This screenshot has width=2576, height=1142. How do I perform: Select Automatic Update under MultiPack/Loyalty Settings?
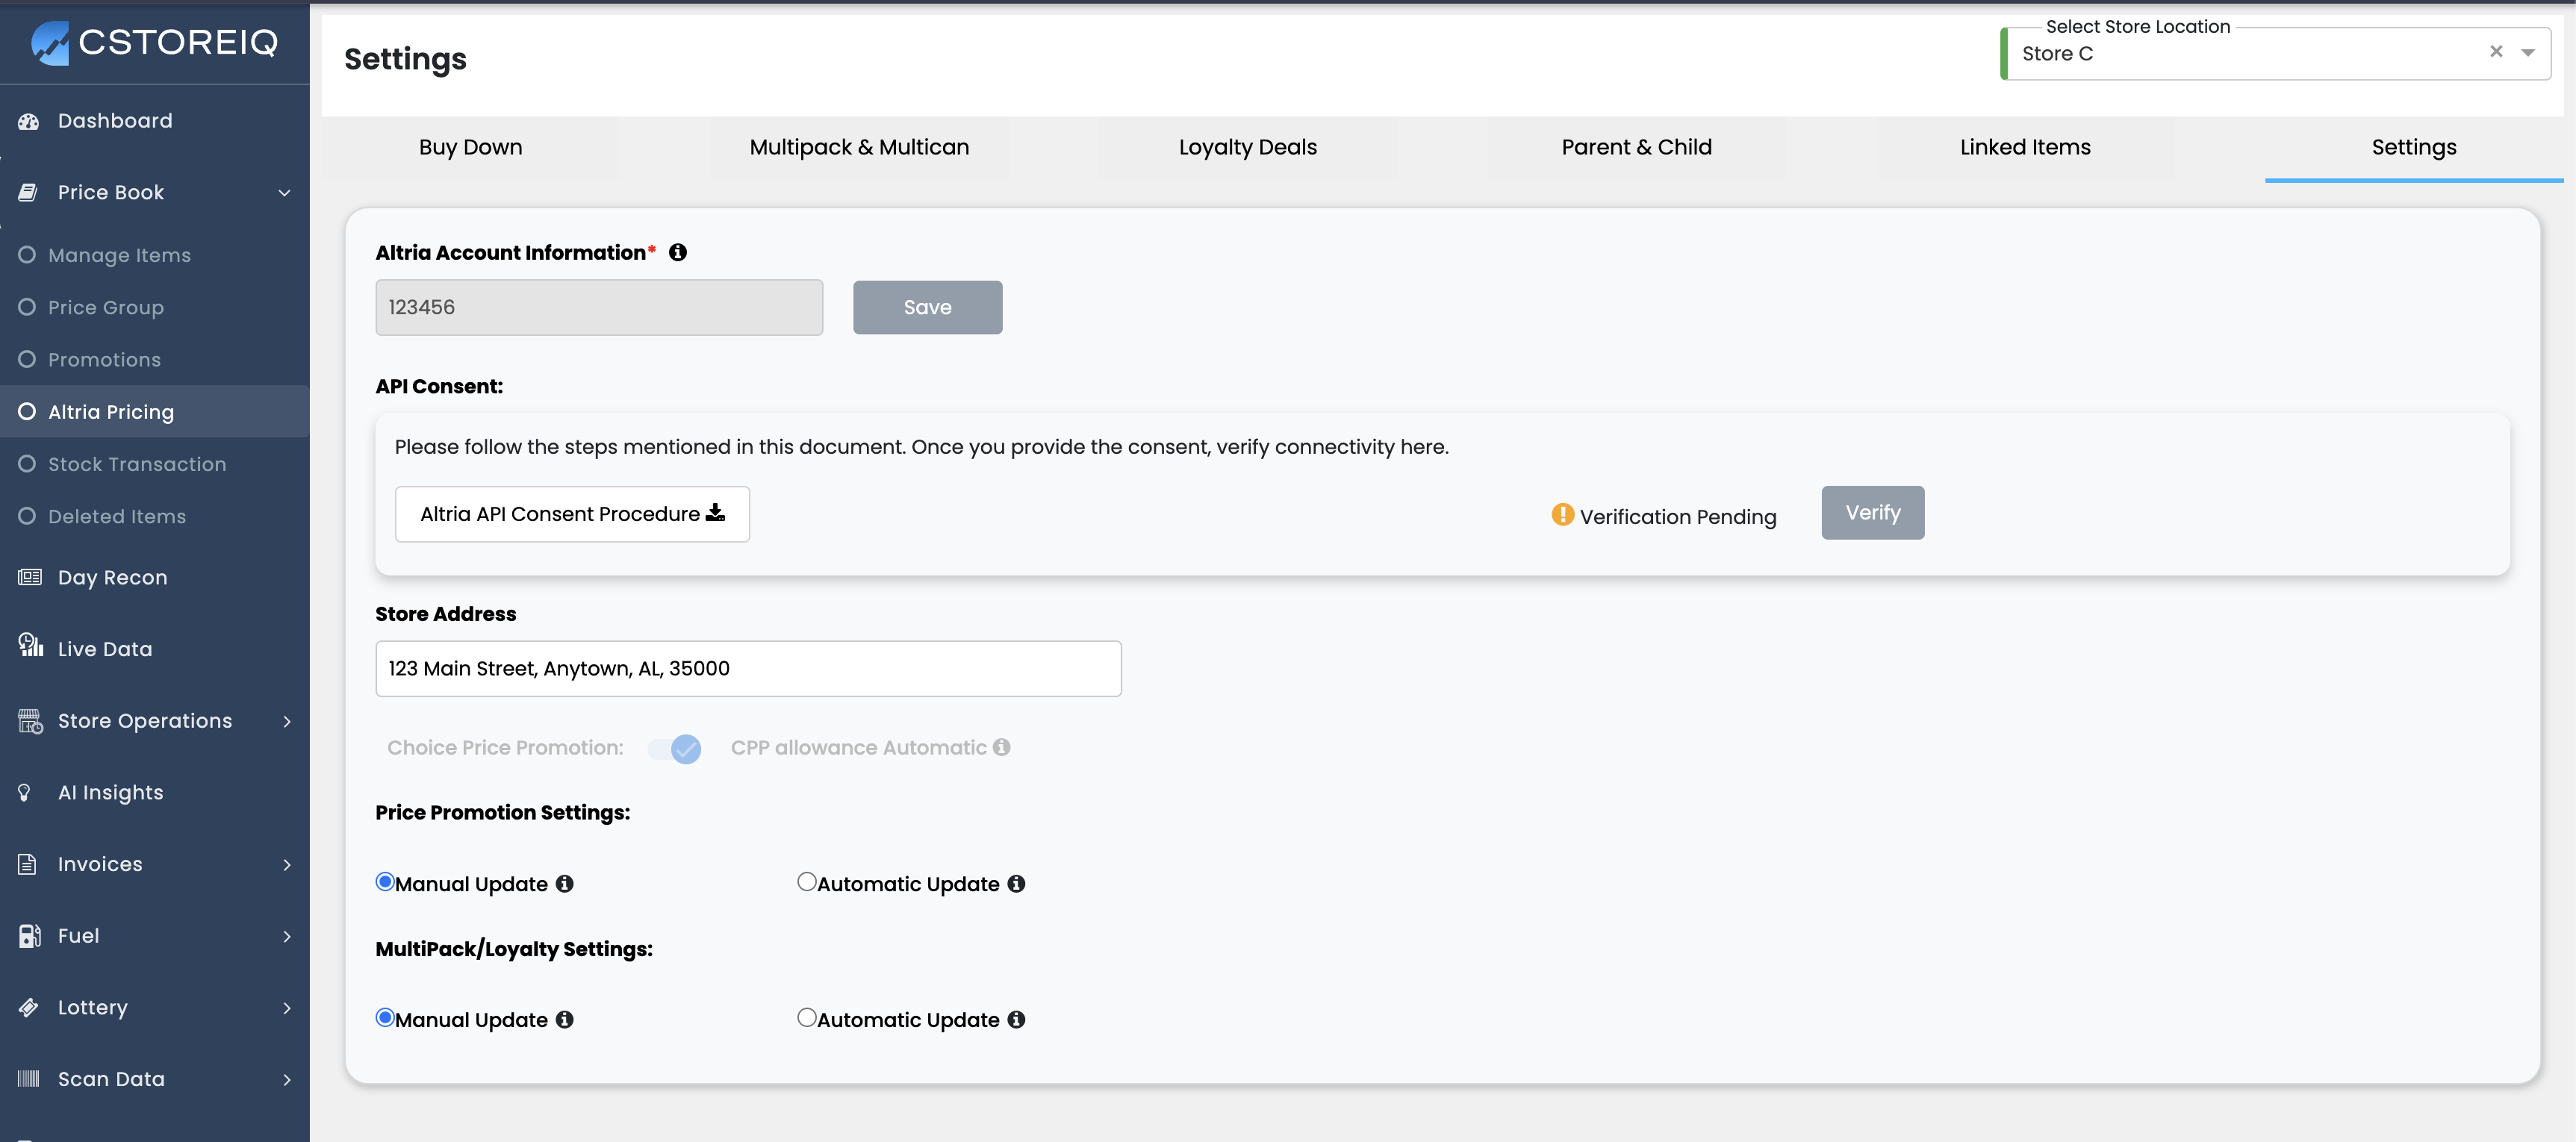point(806,1017)
